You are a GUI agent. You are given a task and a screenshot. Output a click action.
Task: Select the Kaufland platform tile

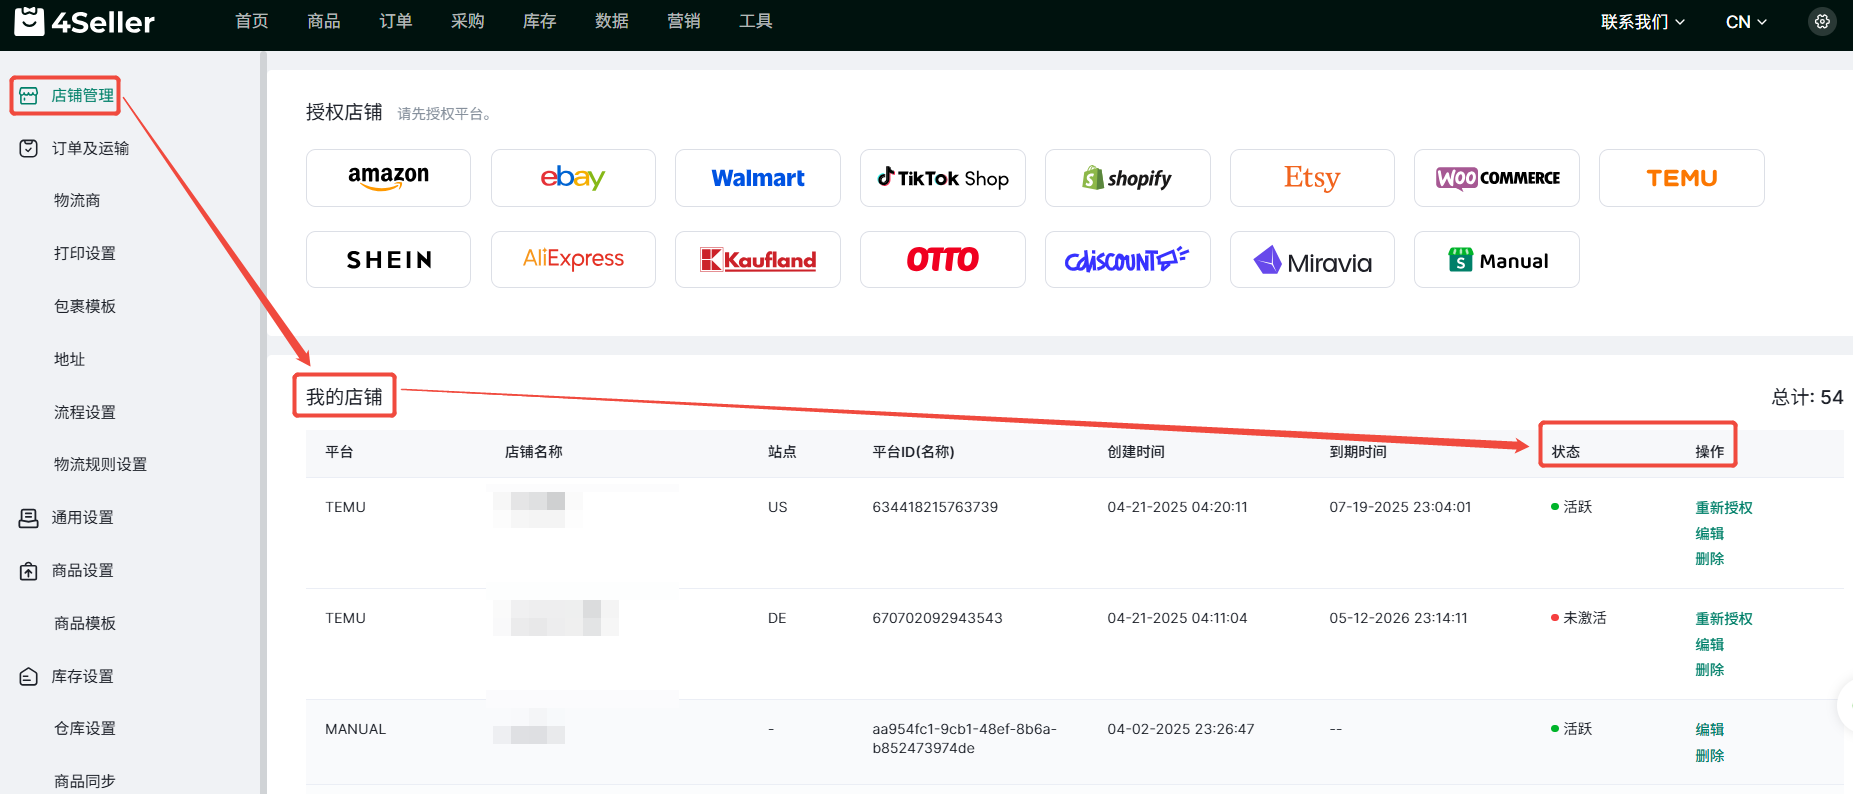tap(757, 260)
